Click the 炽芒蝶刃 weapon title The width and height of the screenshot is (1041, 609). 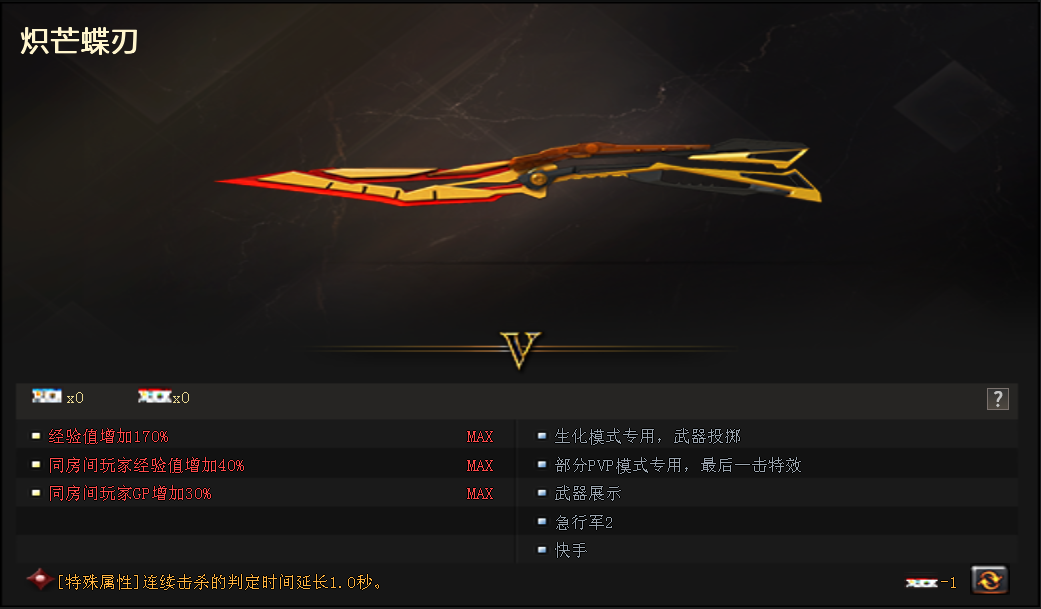[79, 41]
